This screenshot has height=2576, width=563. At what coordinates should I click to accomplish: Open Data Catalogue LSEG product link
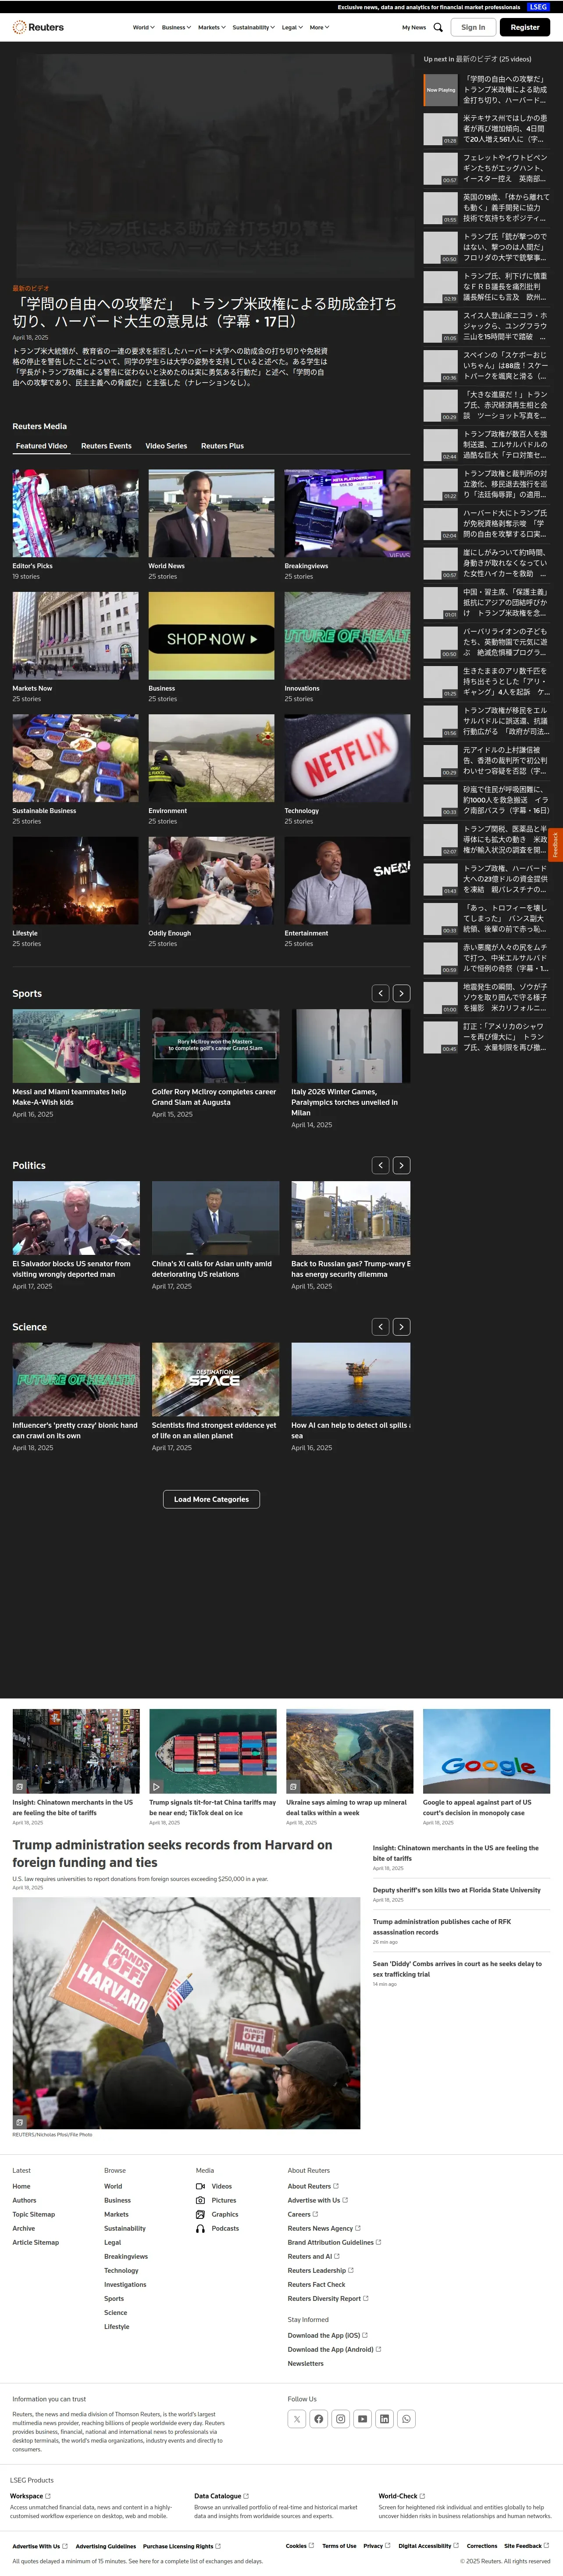pos(221,2496)
